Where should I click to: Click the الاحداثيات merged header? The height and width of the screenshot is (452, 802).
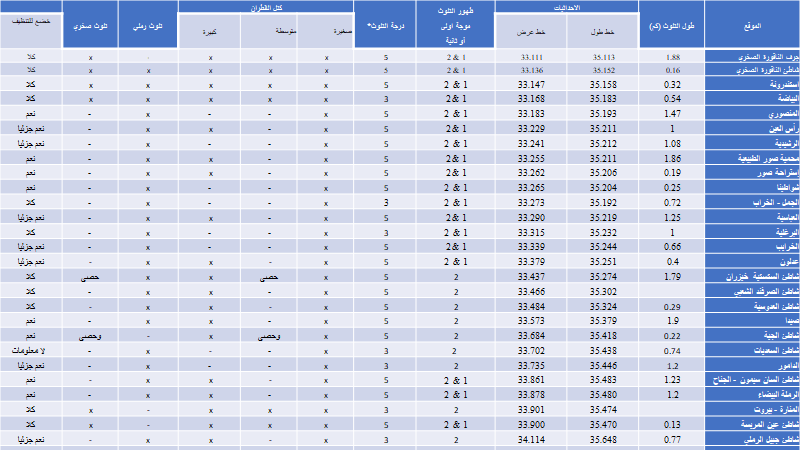570,6
